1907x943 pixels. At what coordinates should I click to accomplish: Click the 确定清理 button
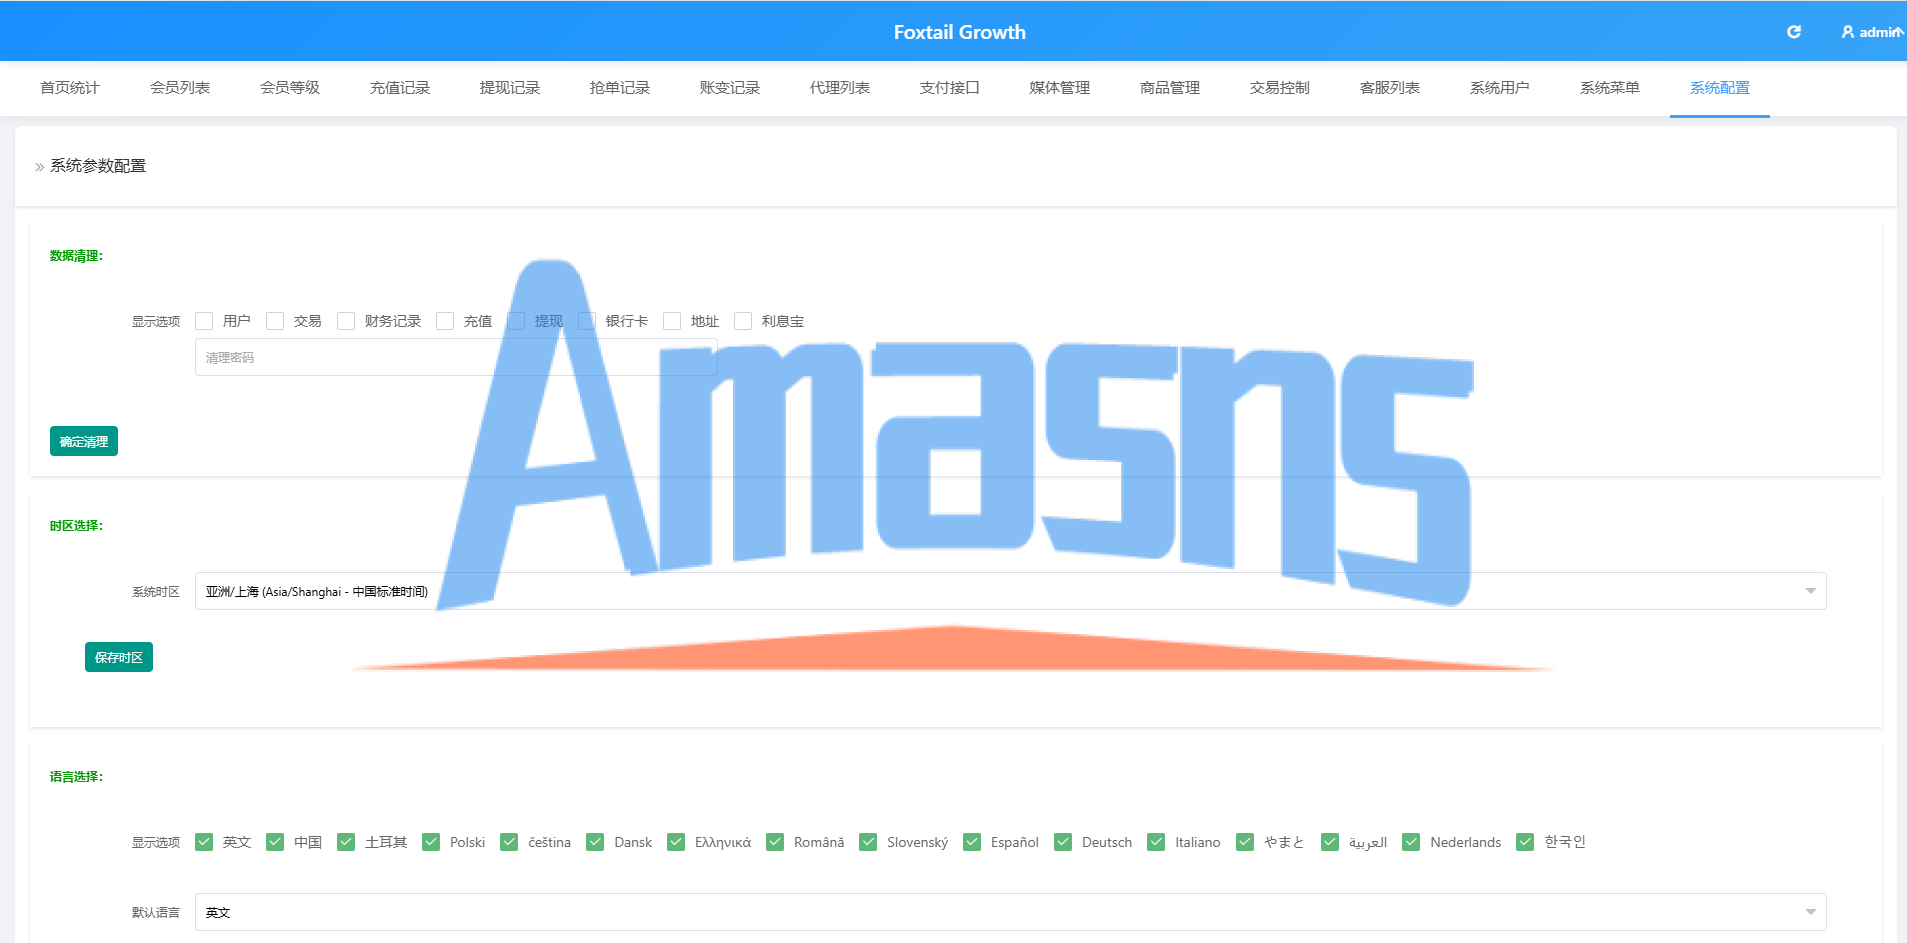pos(84,441)
